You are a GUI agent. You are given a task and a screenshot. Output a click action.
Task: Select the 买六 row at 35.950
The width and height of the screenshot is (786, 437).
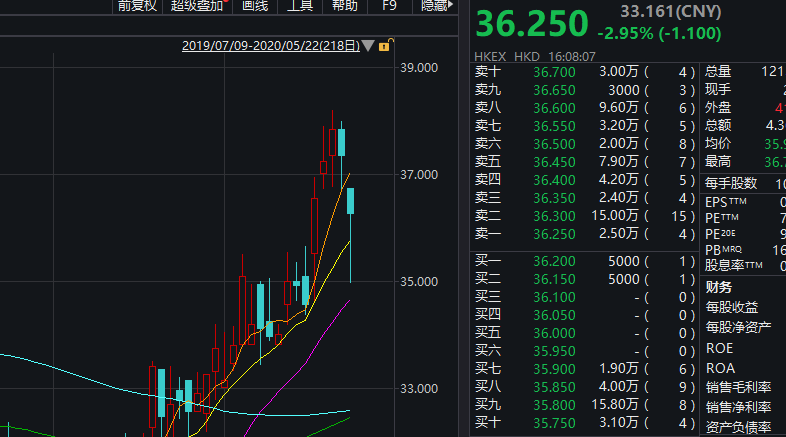tap(584, 352)
